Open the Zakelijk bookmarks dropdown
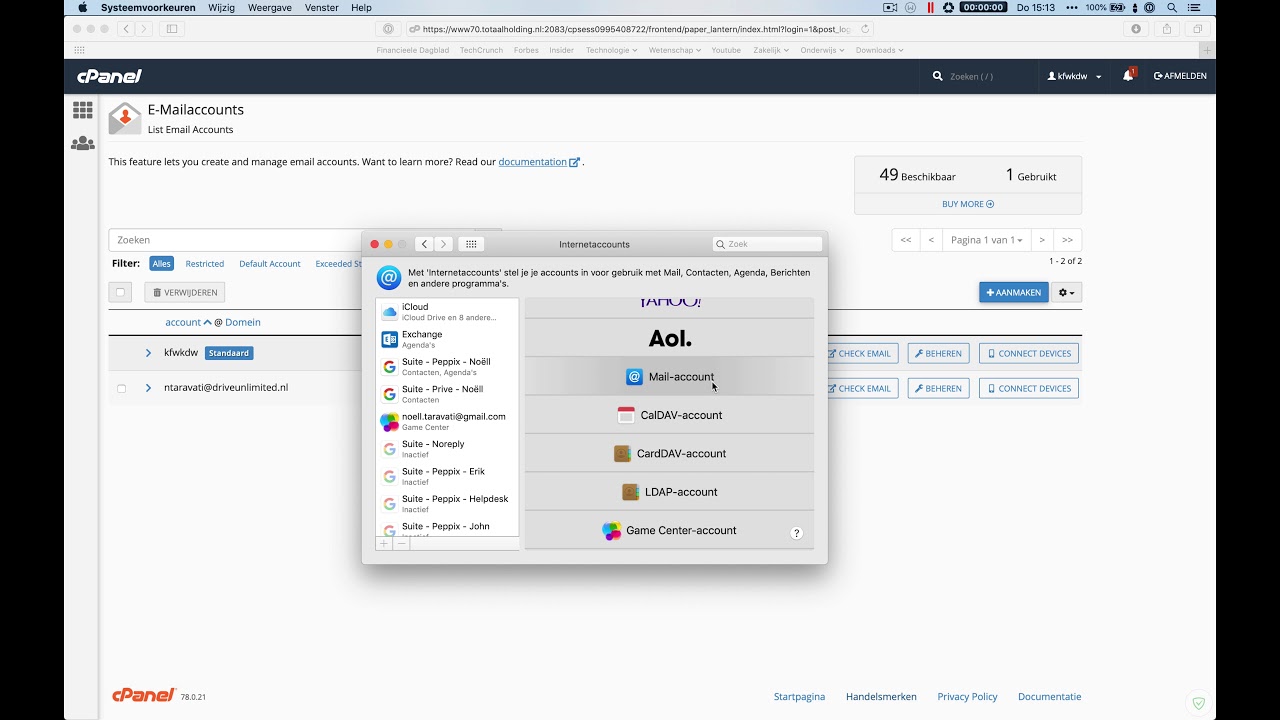Viewport: 1280px width, 720px height. coord(771,50)
